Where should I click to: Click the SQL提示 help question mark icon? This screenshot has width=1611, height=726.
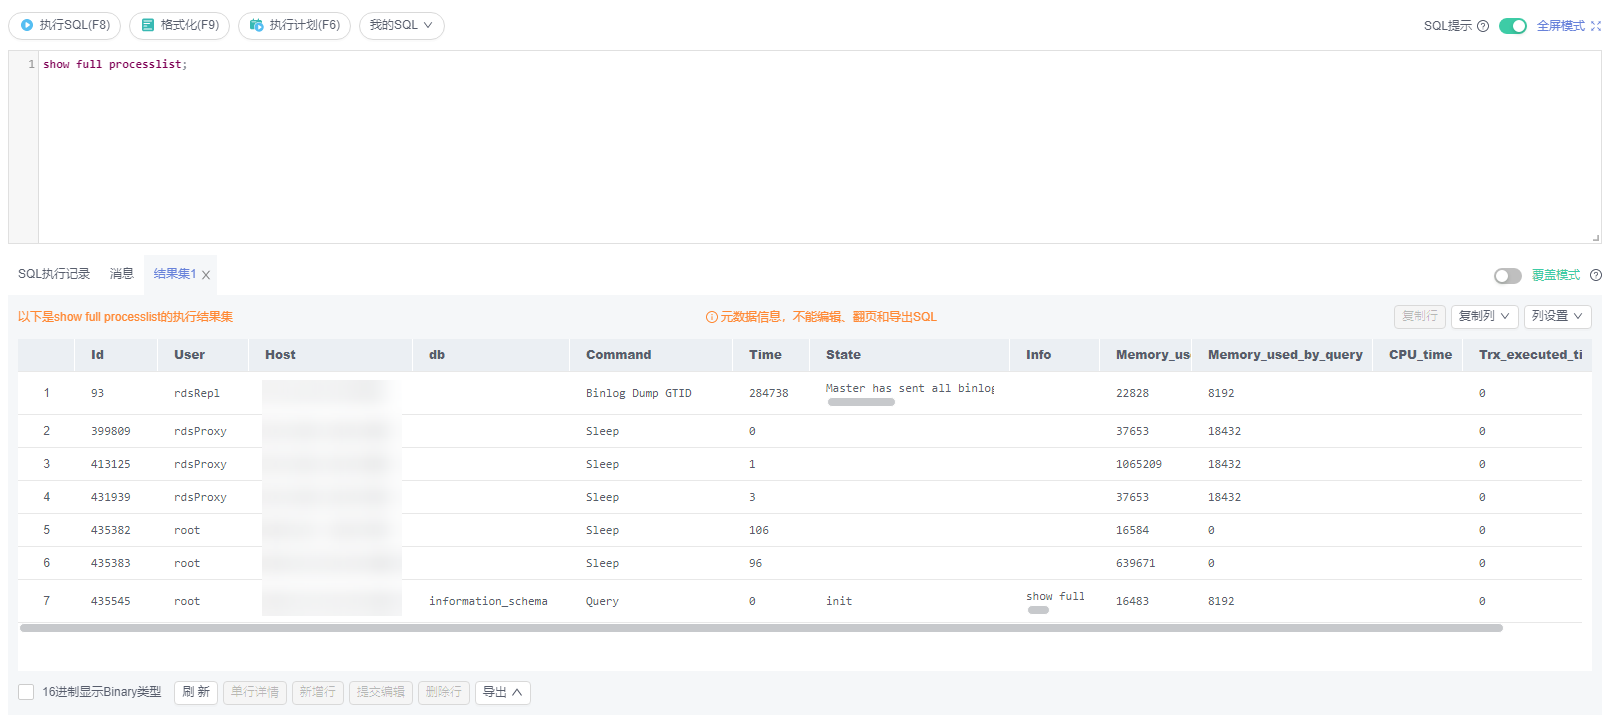pyautogui.click(x=1483, y=26)
